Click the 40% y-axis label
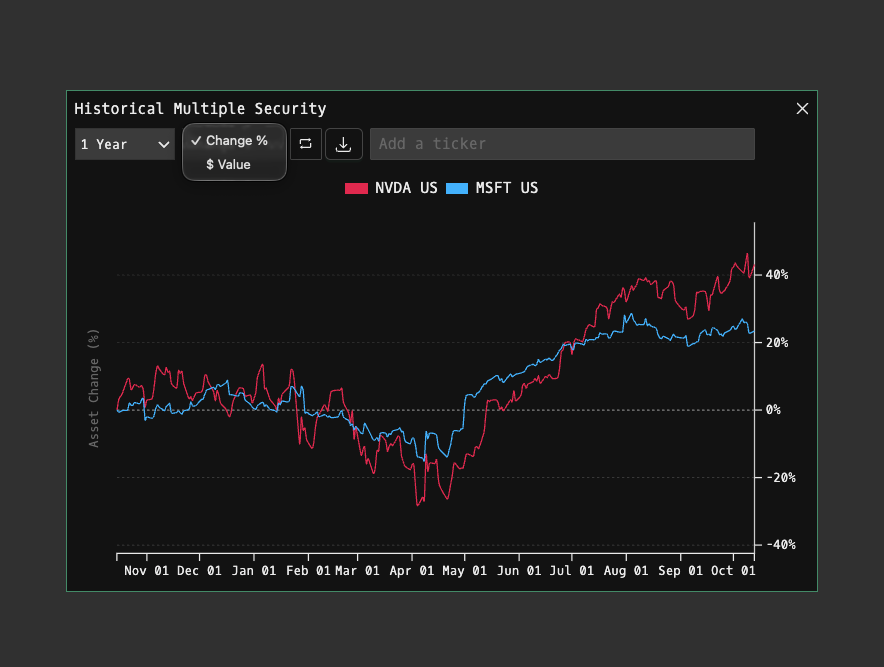The image size is (884, 667). (776, 275)
